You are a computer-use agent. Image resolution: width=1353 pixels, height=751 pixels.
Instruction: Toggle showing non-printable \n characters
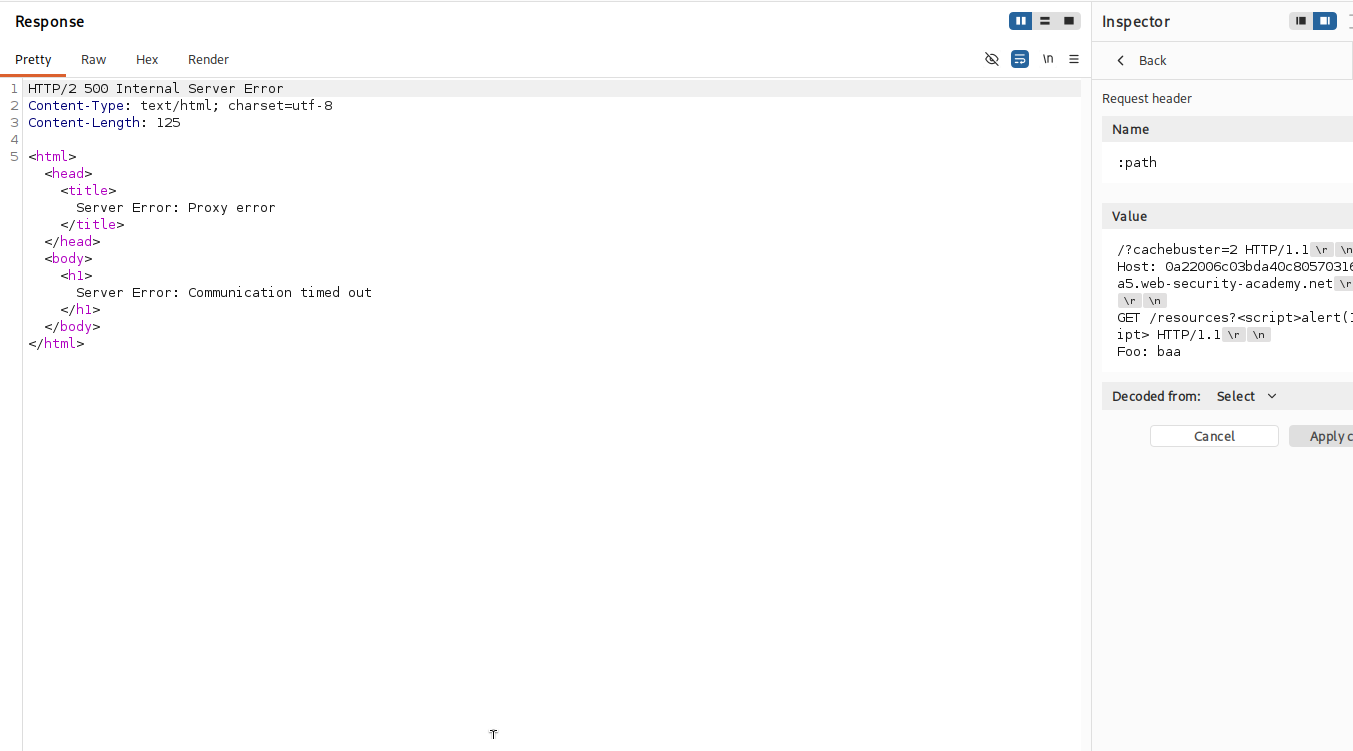1048,59
